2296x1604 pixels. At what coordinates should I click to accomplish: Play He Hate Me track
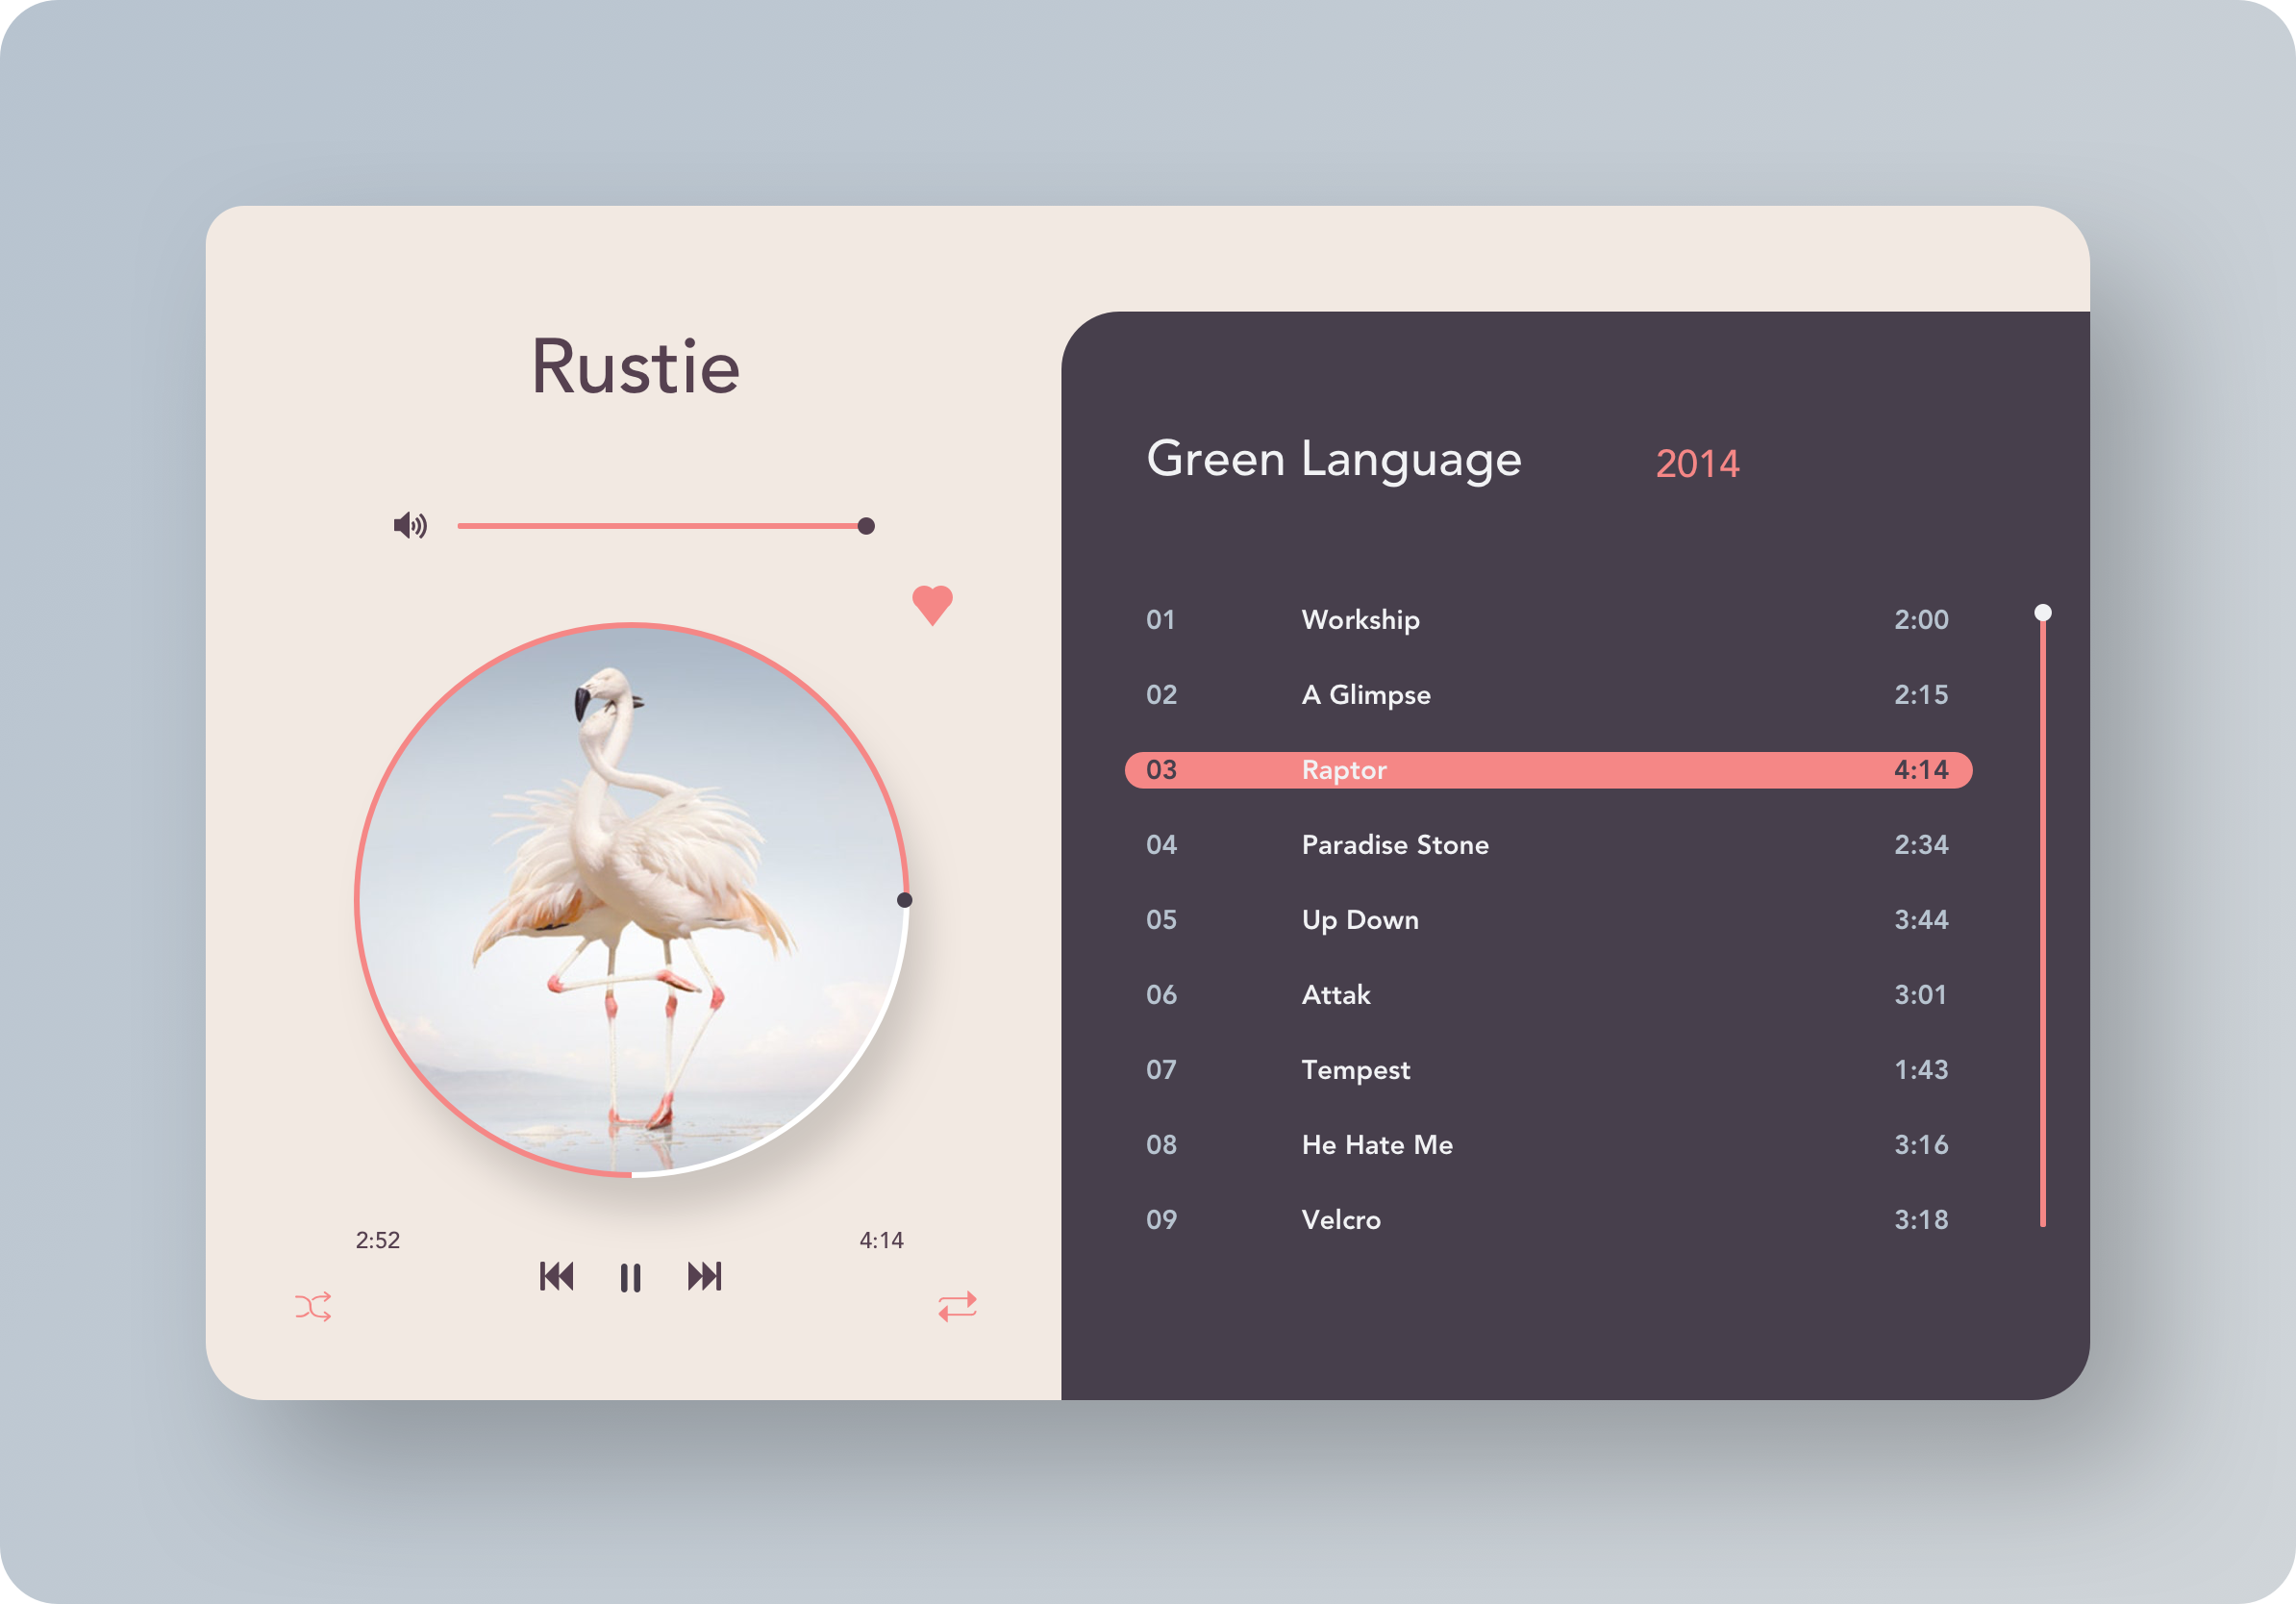pos(1376,1145)
